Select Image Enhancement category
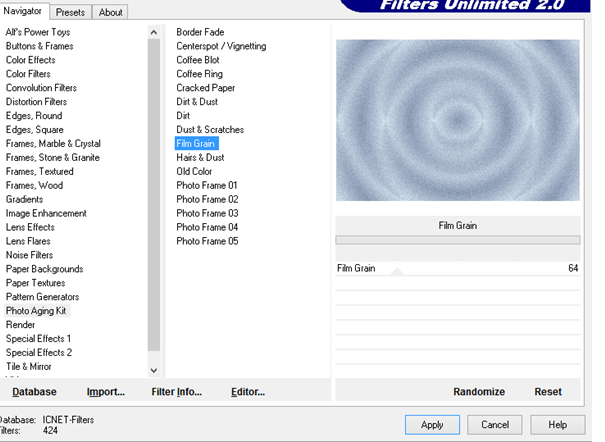Image resolution: width=605 pixels, height=442 pixels. (46, 213)
